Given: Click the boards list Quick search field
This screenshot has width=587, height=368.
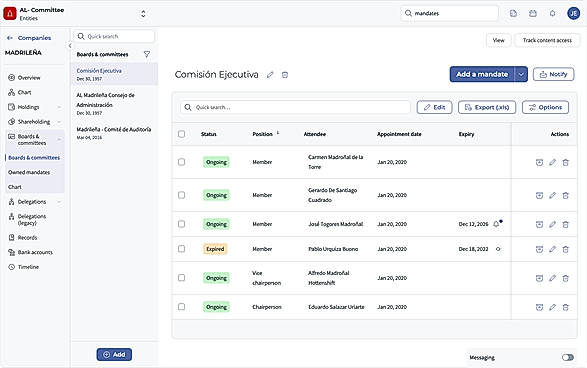Looking at the screenshot, I should [114, 36].
